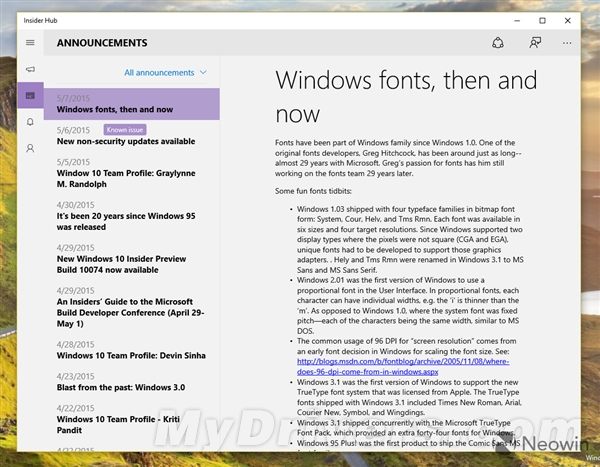Click the megaphone icon in sidebar
The width and height of the screenshot is (600, 467).
click(x=30, y=69)
